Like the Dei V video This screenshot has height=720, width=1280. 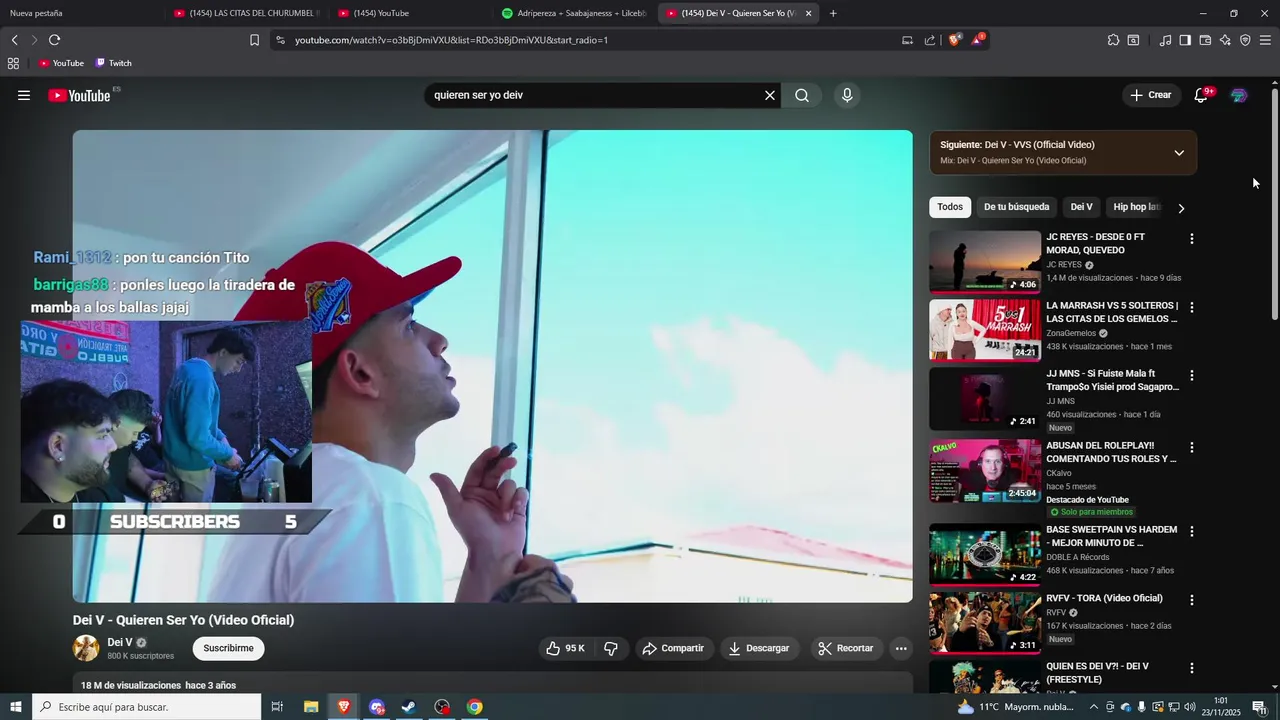[564, 648]
